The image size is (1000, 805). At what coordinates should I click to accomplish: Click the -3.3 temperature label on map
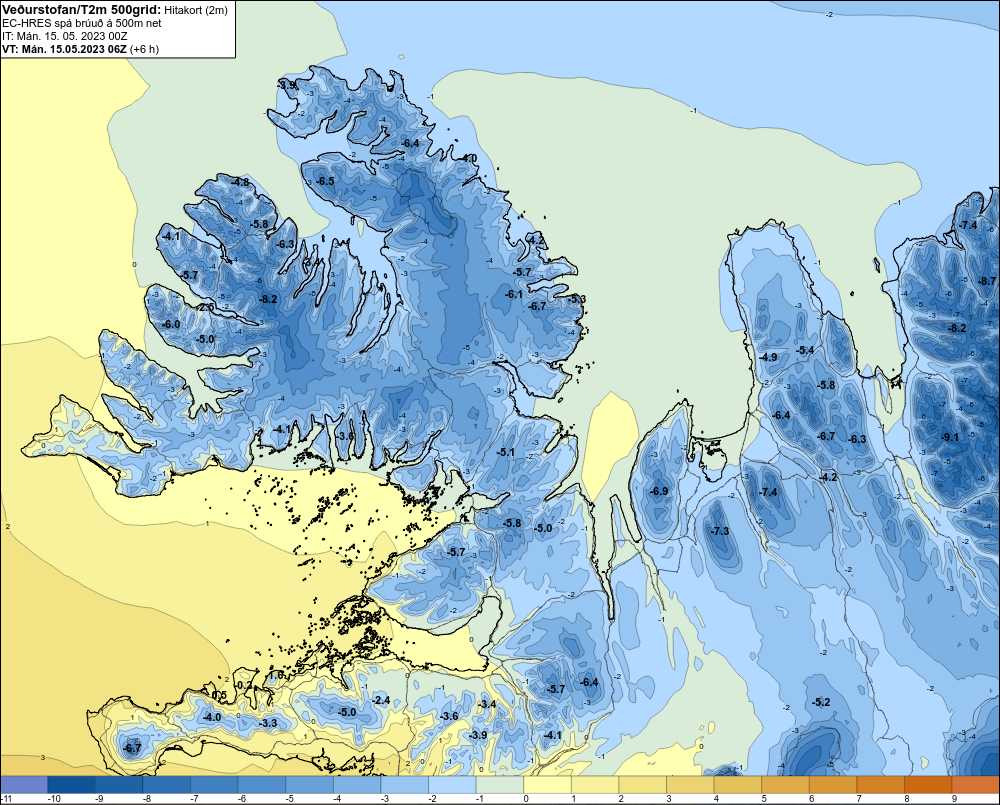268,723
